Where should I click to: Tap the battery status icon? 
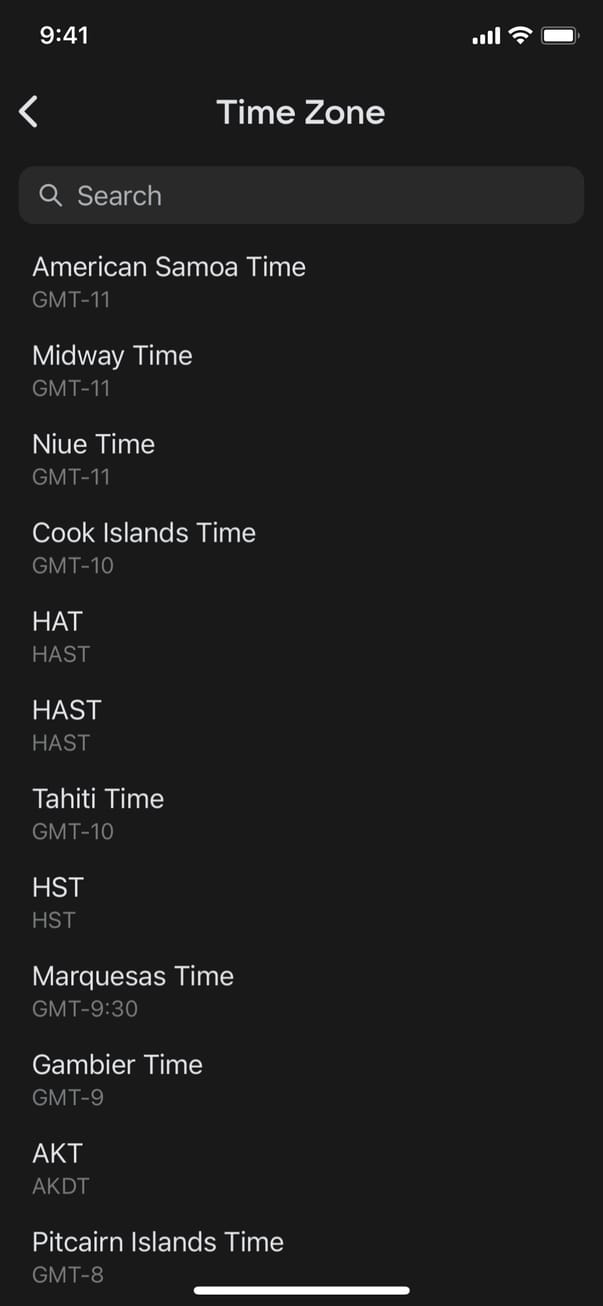(x=560, y=36)
